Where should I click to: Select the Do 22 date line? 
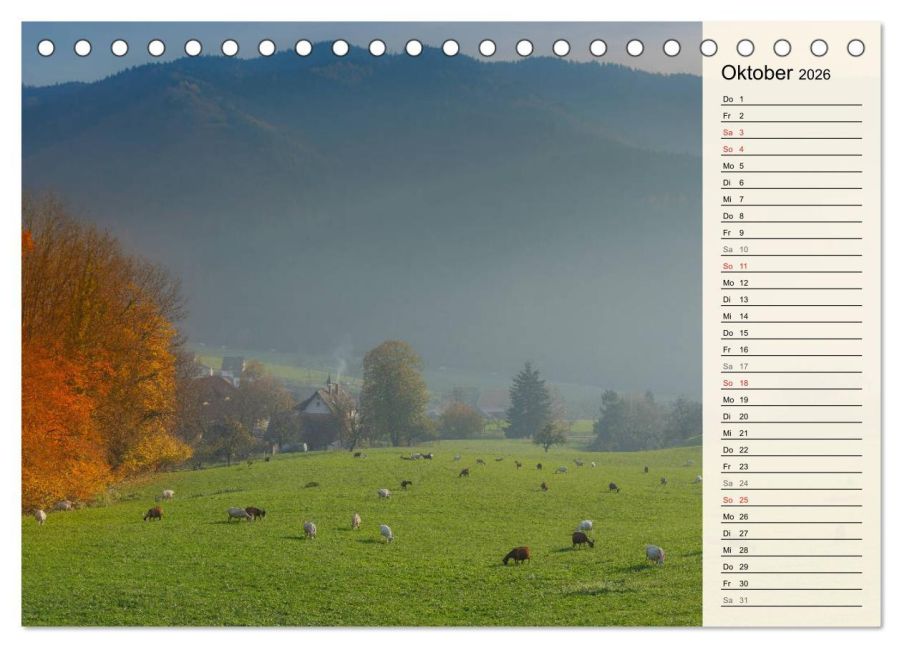pos(790,450)
